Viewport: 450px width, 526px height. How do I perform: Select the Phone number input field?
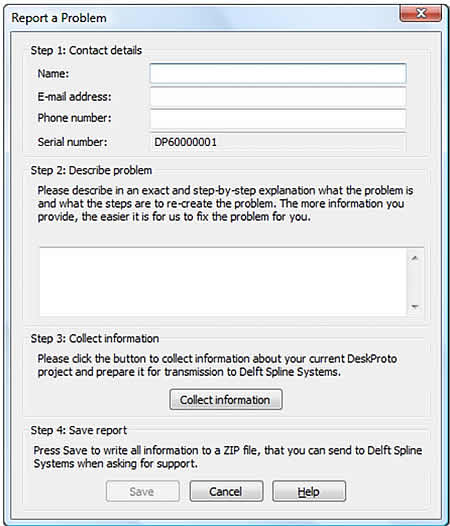pyautogui.click(x=278, y=119)
